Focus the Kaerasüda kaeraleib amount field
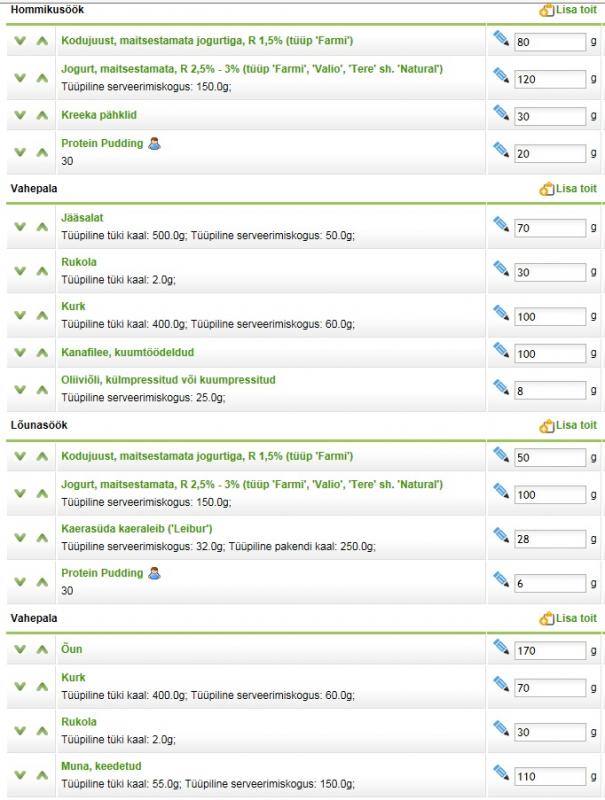Screen dimensions: 605x800 pyautogui.click(x=549, y=540)
